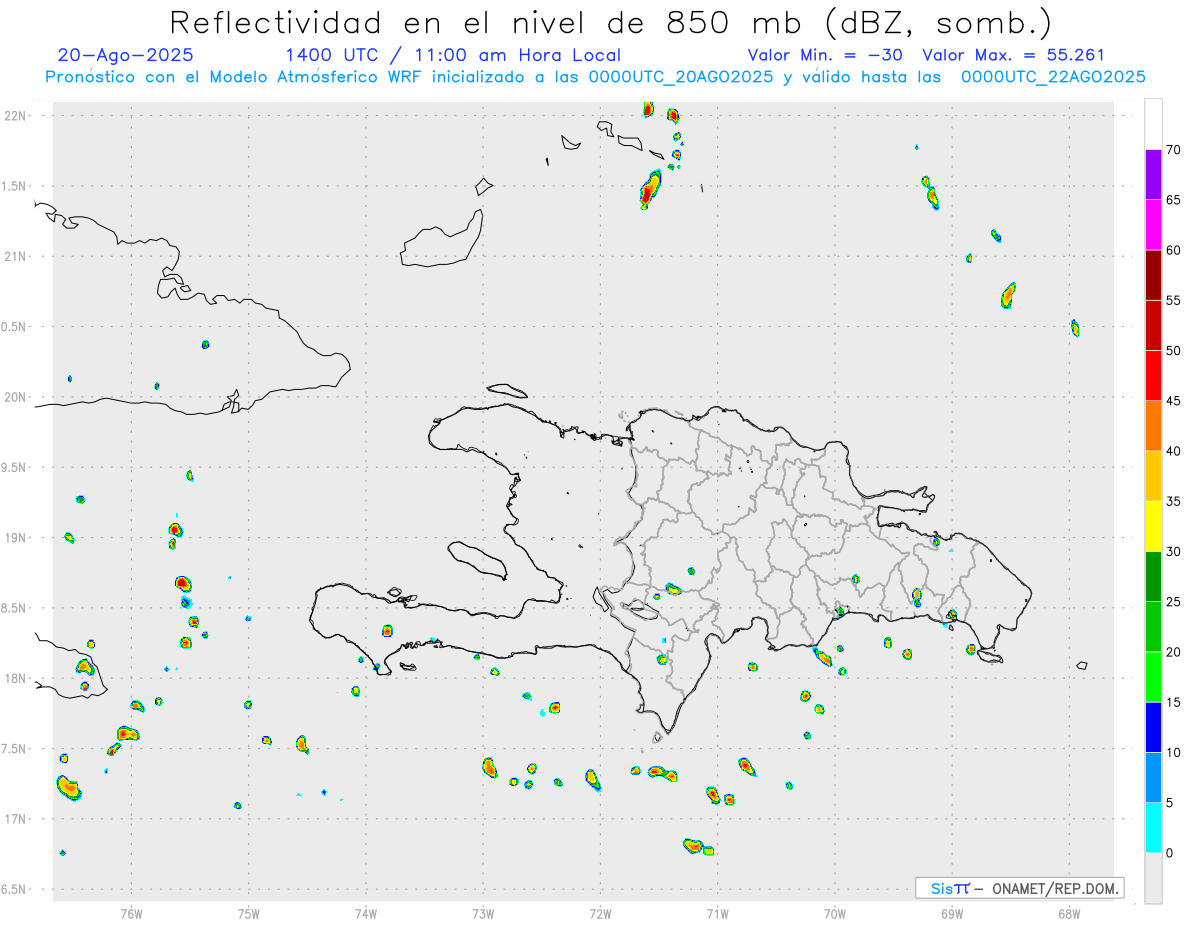Click the longitude label '72W'
Screen dimensions: 1200x927
click(600, 913)
